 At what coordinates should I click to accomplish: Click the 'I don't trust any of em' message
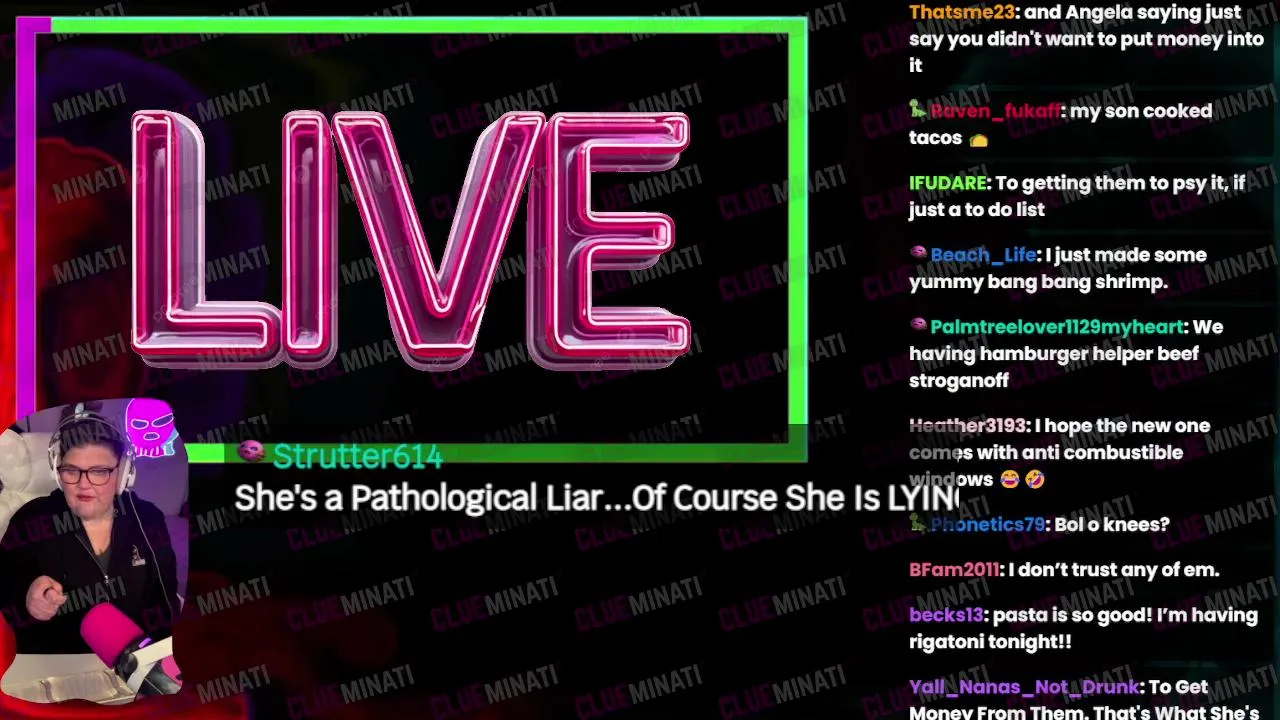(x=1114, y=570)
